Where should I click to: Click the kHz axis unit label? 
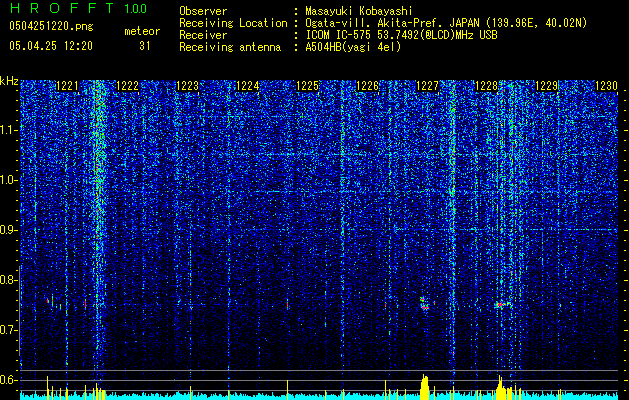(x=9, y=81)
